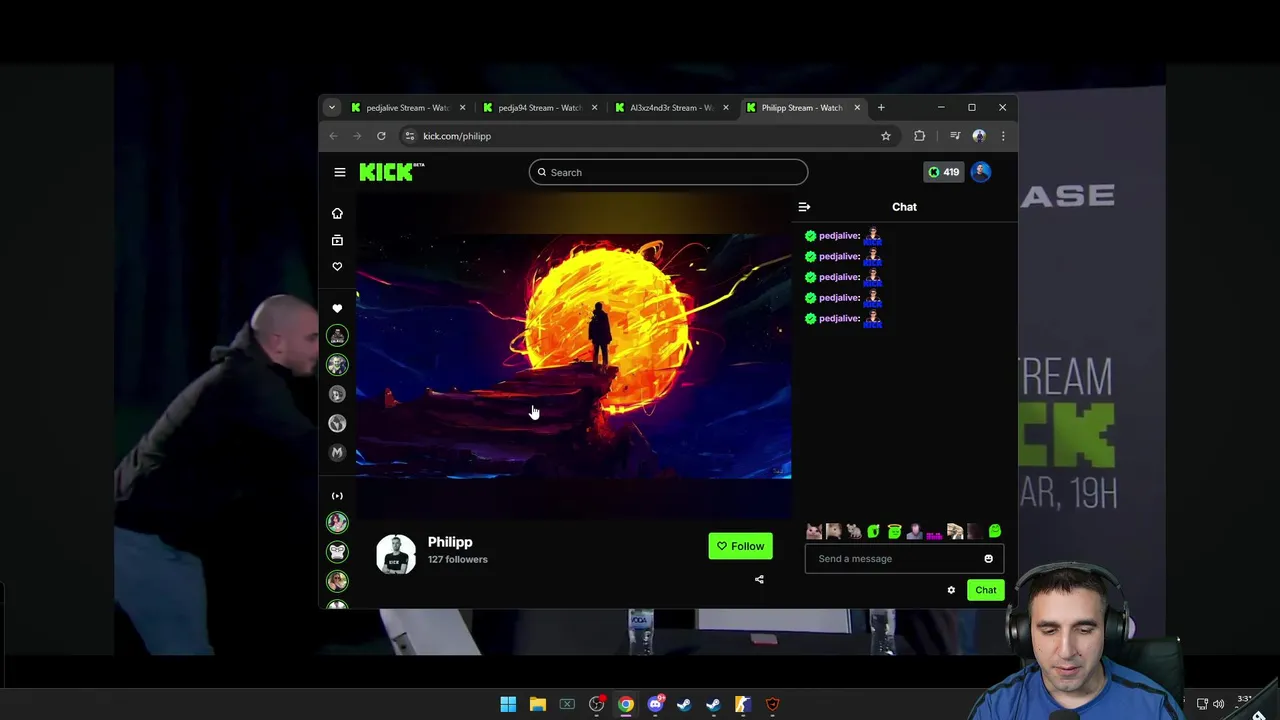Open the sidebar channel with M avatar
The width and height of the screenshot is (1280, 720).
click(337, 453)
